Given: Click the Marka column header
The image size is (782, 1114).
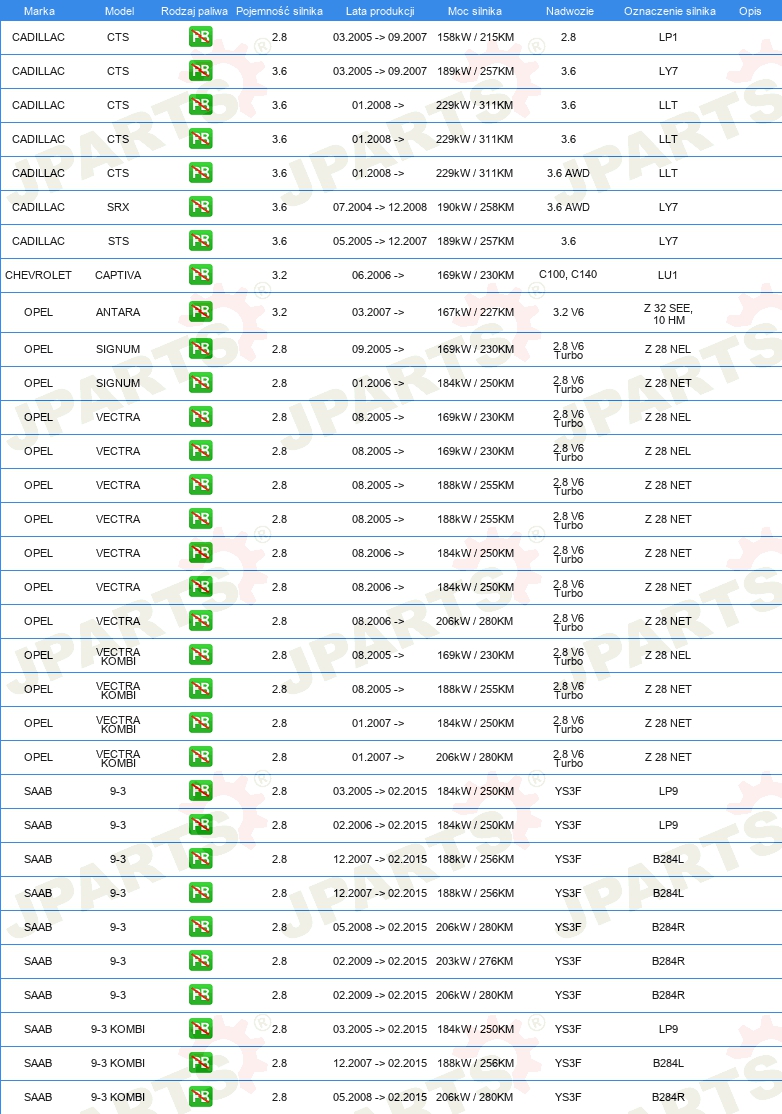Looking at the screenshot, I should 39,11.
